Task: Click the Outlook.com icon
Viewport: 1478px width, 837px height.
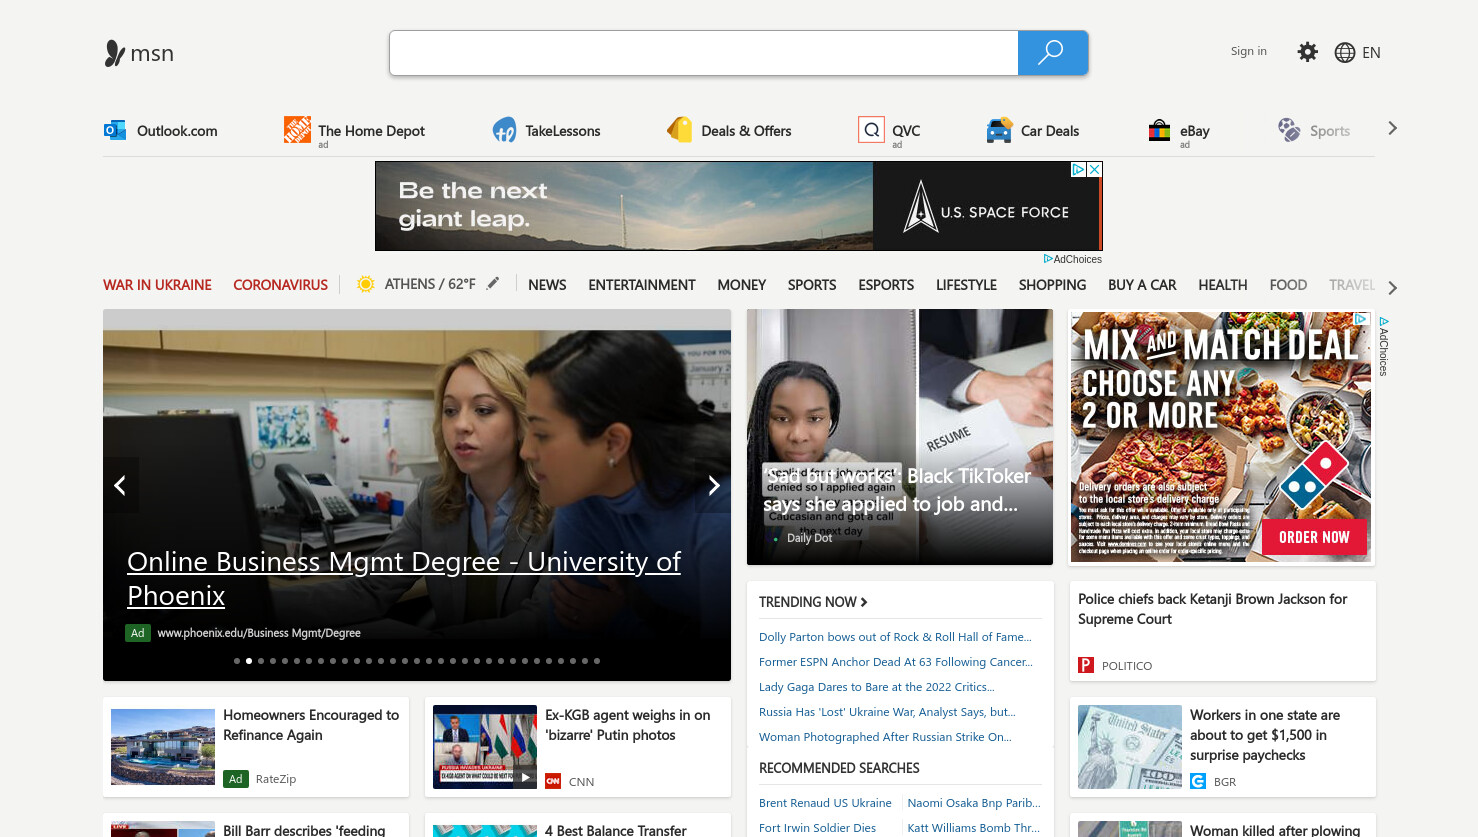Action: click(x=115, y=130)
